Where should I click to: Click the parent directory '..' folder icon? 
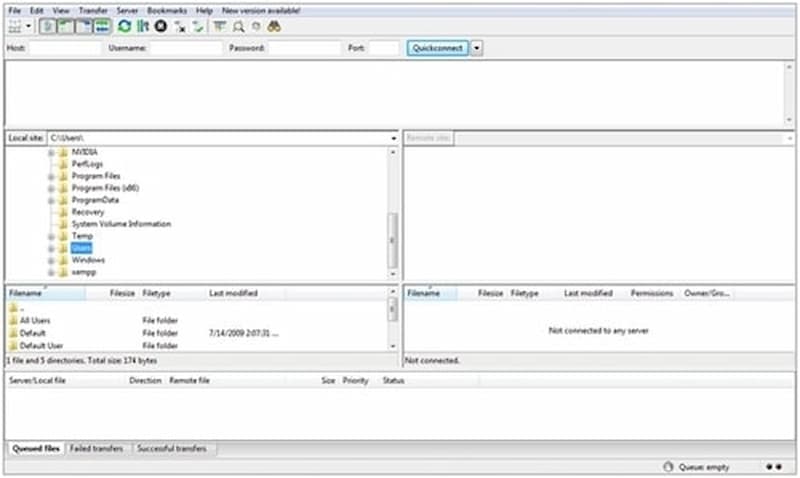13,308
